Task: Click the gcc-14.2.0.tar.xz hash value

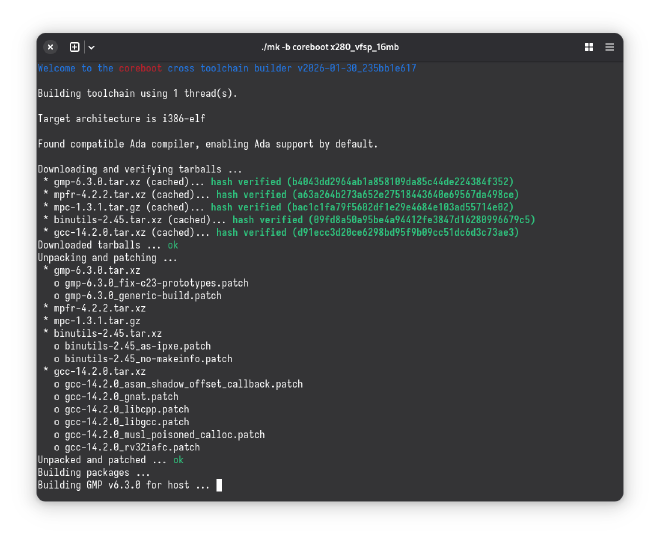Action: click(x=406, y=232)
